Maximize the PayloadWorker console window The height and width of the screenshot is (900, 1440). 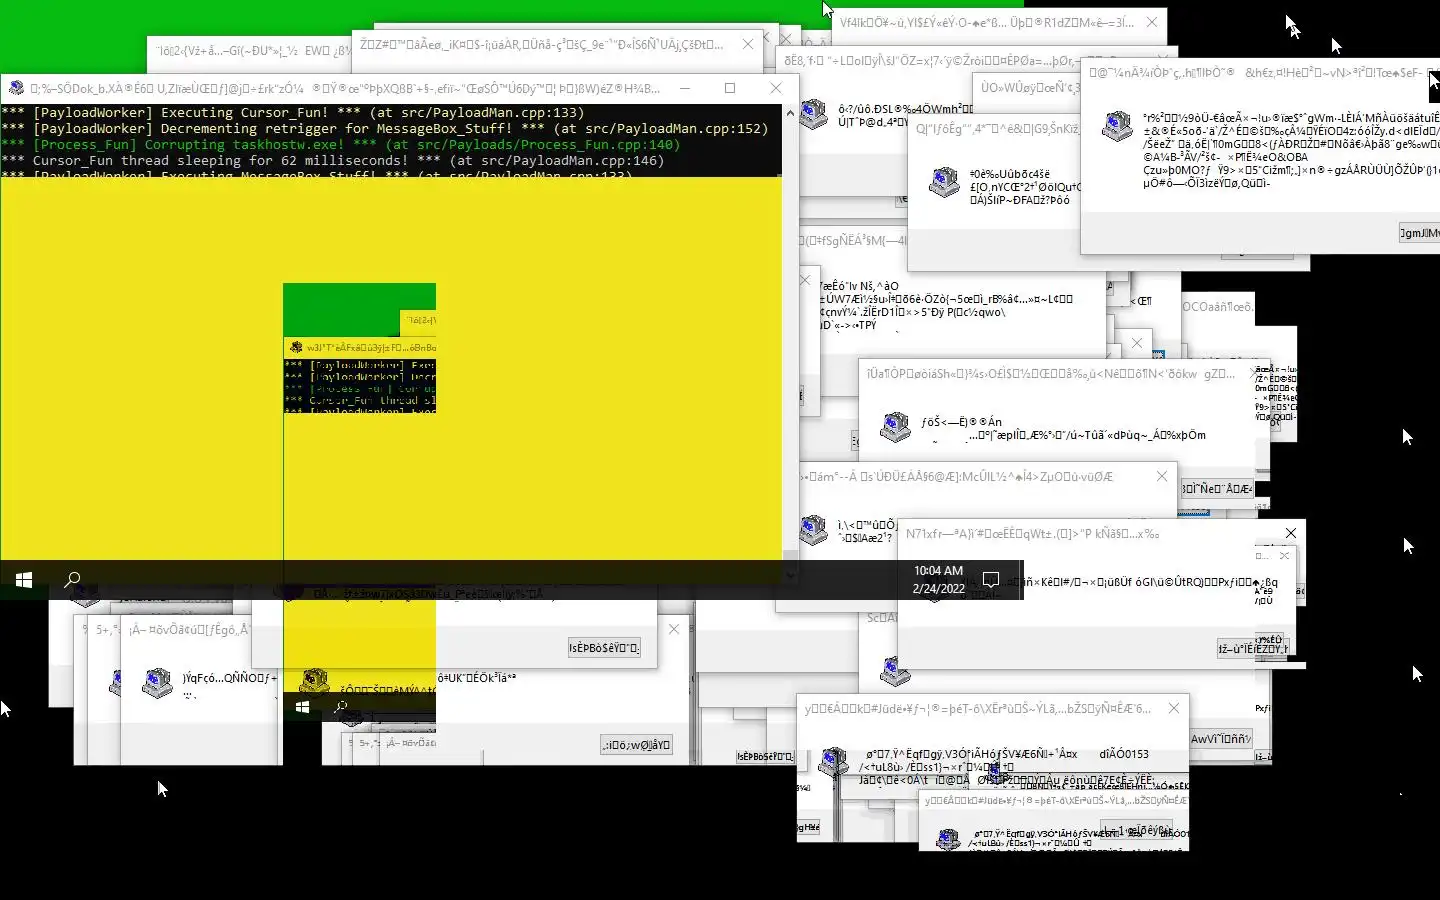click(x=730, y=88)
